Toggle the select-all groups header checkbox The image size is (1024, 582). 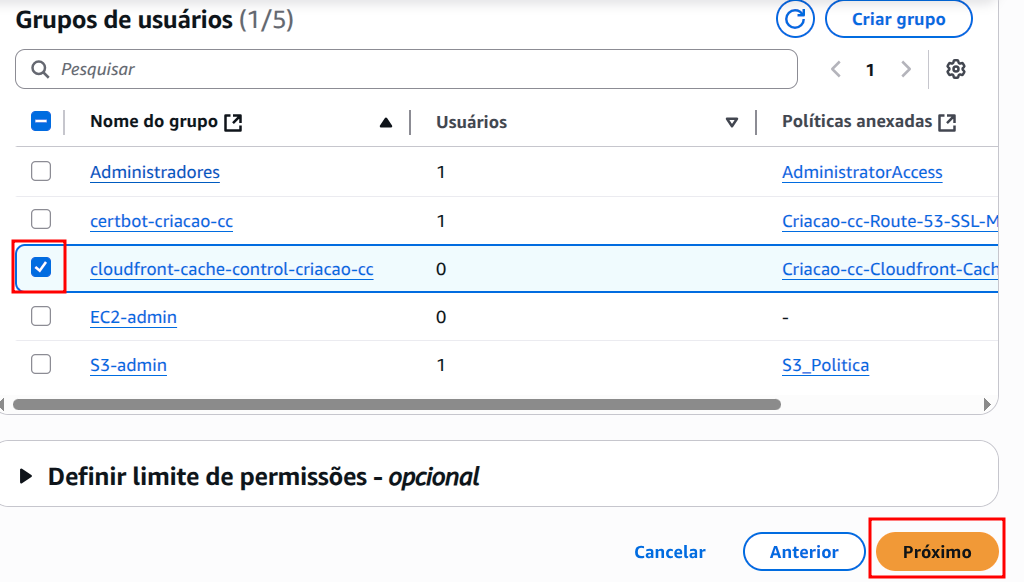[x=41, y=121]
